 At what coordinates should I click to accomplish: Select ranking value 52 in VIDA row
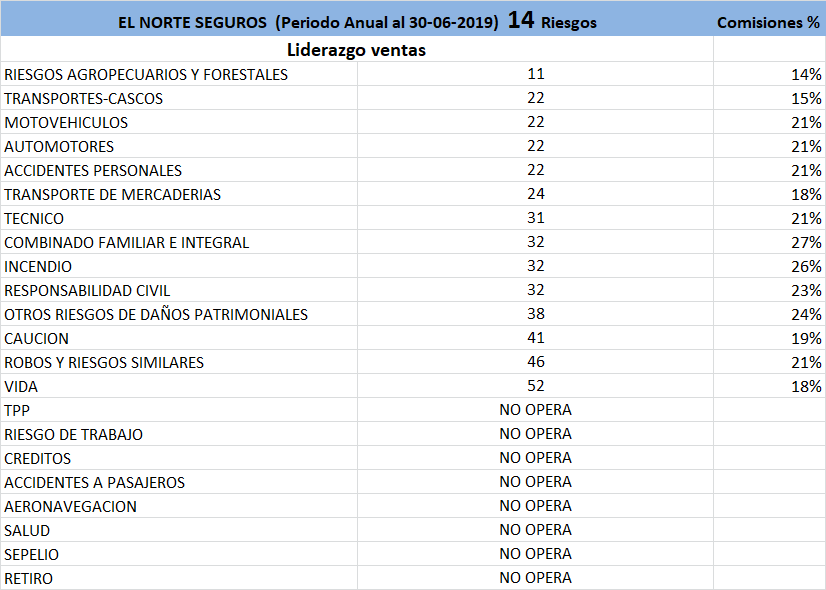coord(536,386)
